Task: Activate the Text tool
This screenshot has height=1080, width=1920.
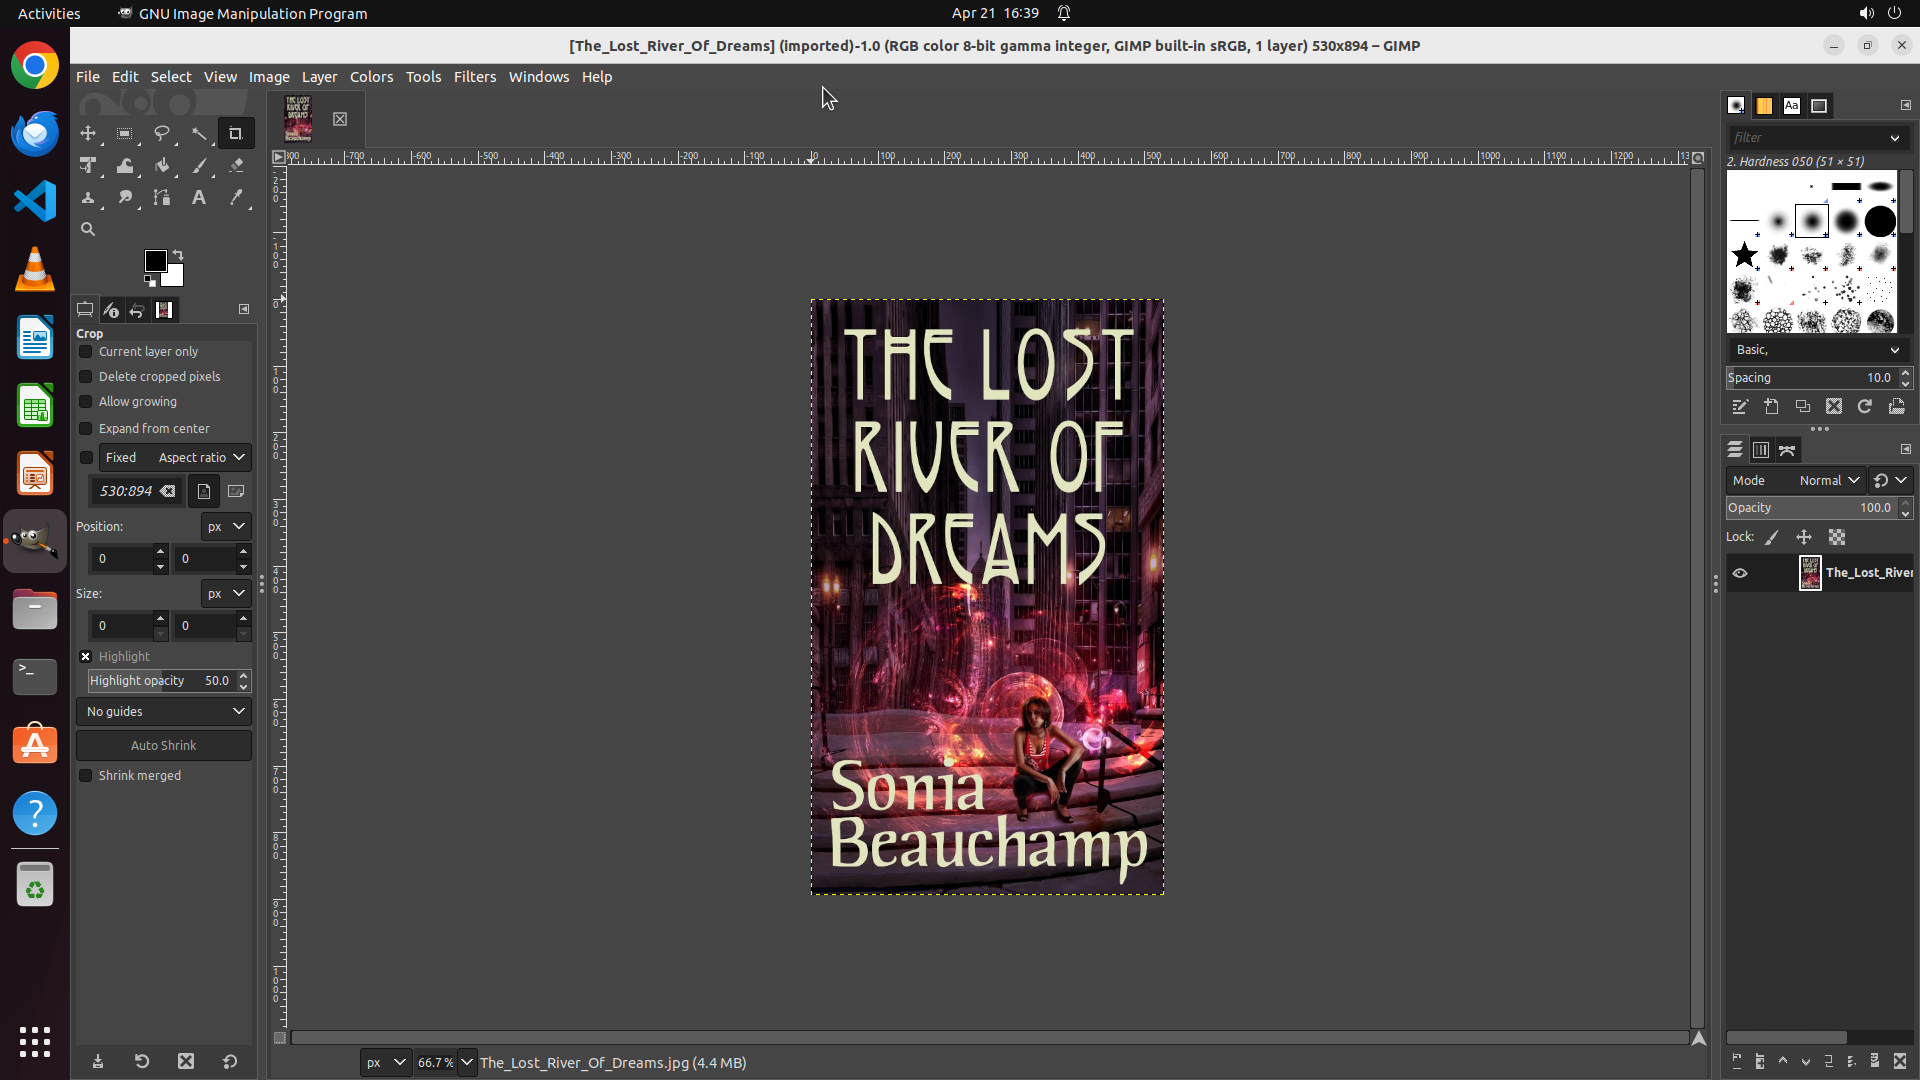Action: 199,198
